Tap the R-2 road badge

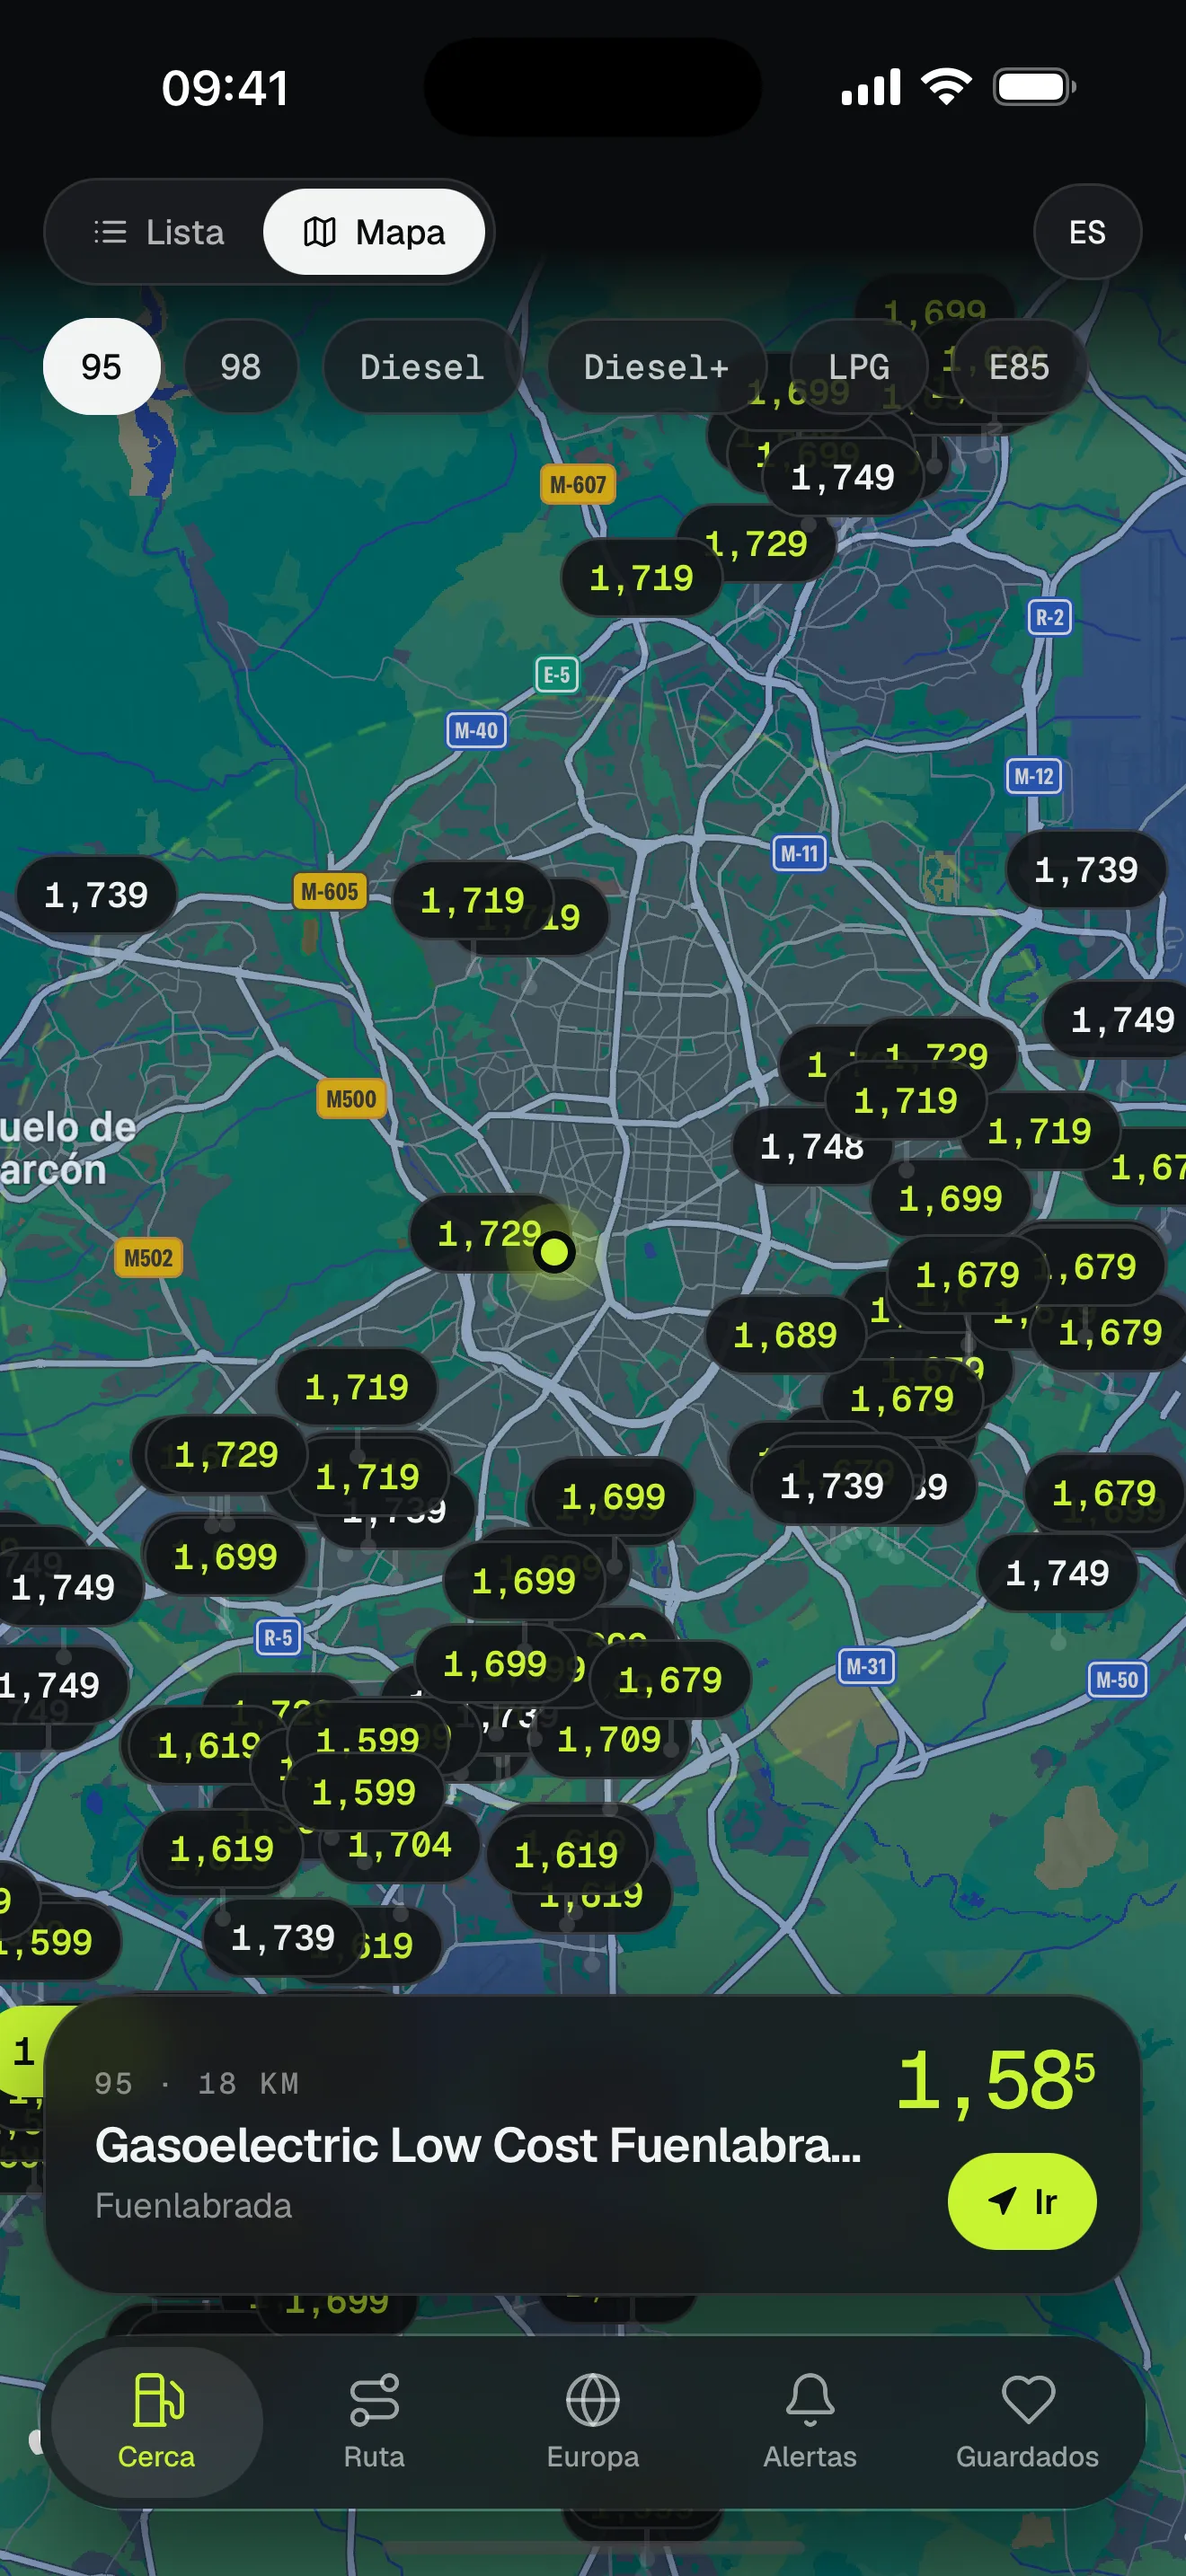[x=1050, y=617]
